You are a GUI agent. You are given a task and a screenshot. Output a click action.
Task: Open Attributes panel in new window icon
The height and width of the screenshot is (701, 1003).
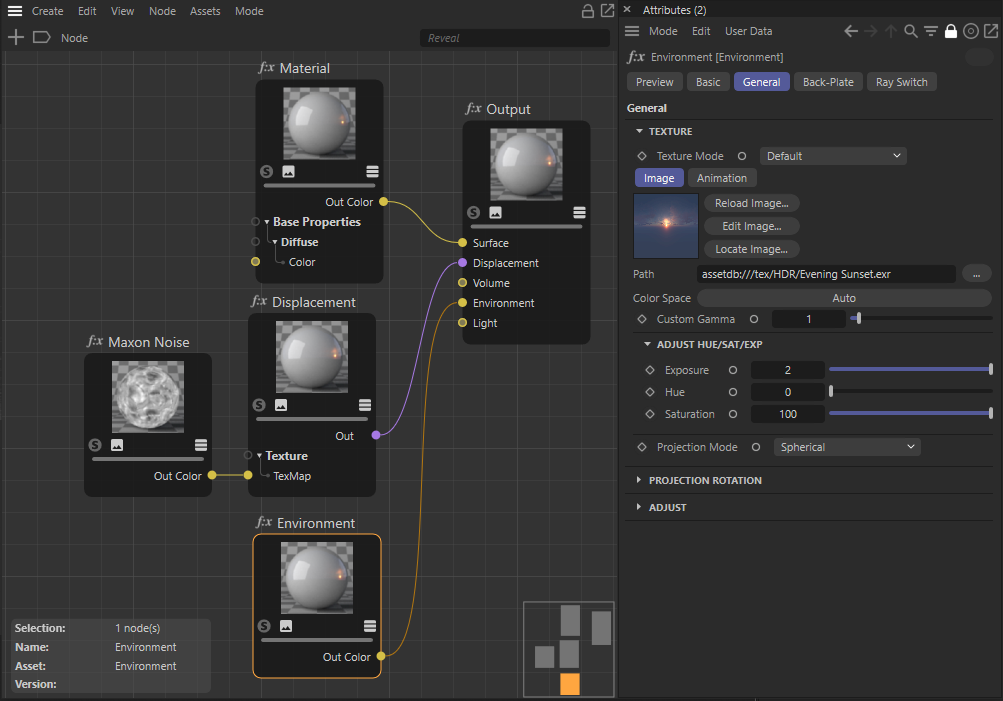click(990, 31)
